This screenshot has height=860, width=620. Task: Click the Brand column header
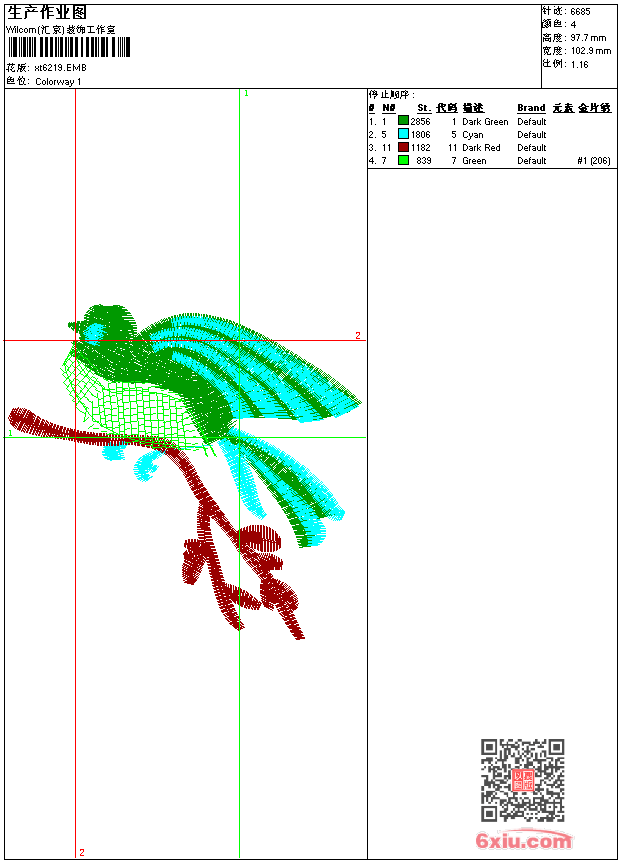[531, 108]
